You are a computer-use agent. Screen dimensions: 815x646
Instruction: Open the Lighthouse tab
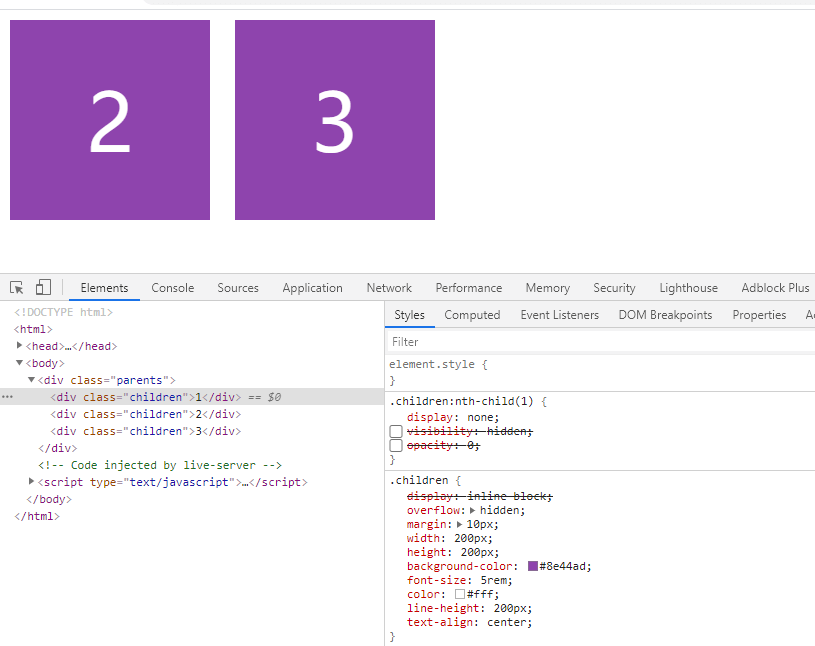689,288
